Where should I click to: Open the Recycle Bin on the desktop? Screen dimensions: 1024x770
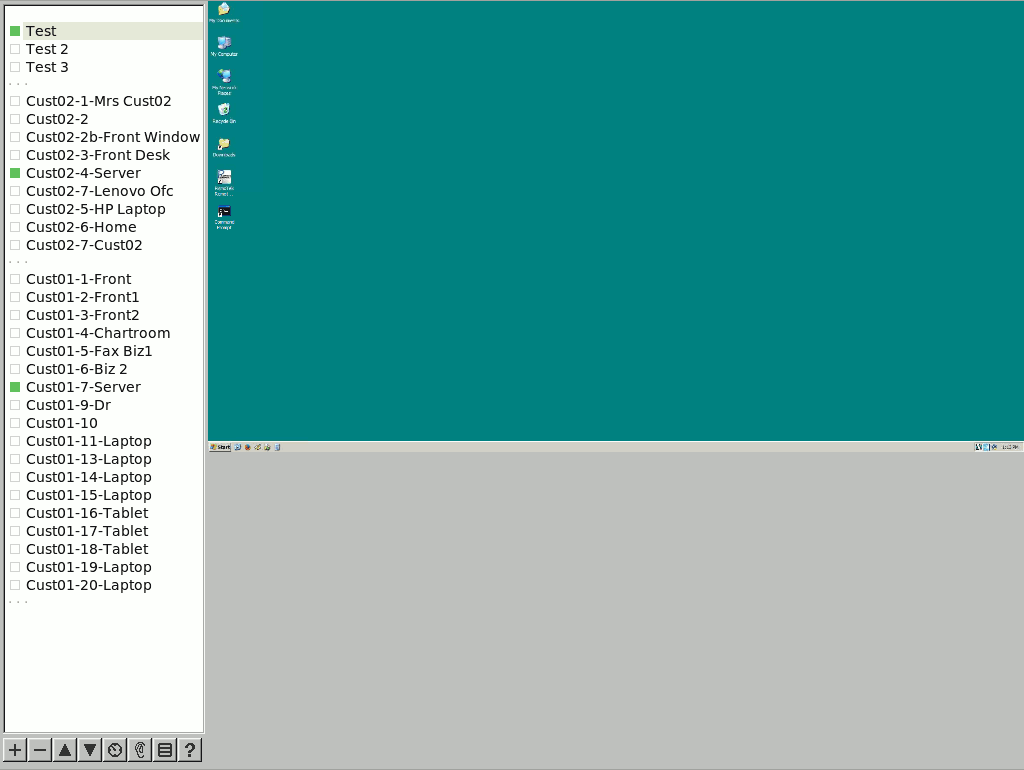[223, 113]
